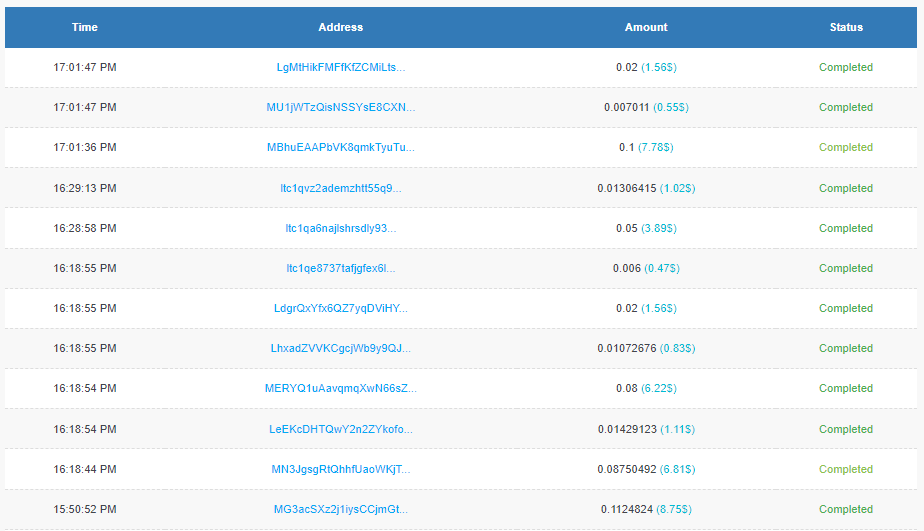Click address ltc1qe8737tafjgfex6l
Screen dimensions: 924x531
click(x=340, y=268)
